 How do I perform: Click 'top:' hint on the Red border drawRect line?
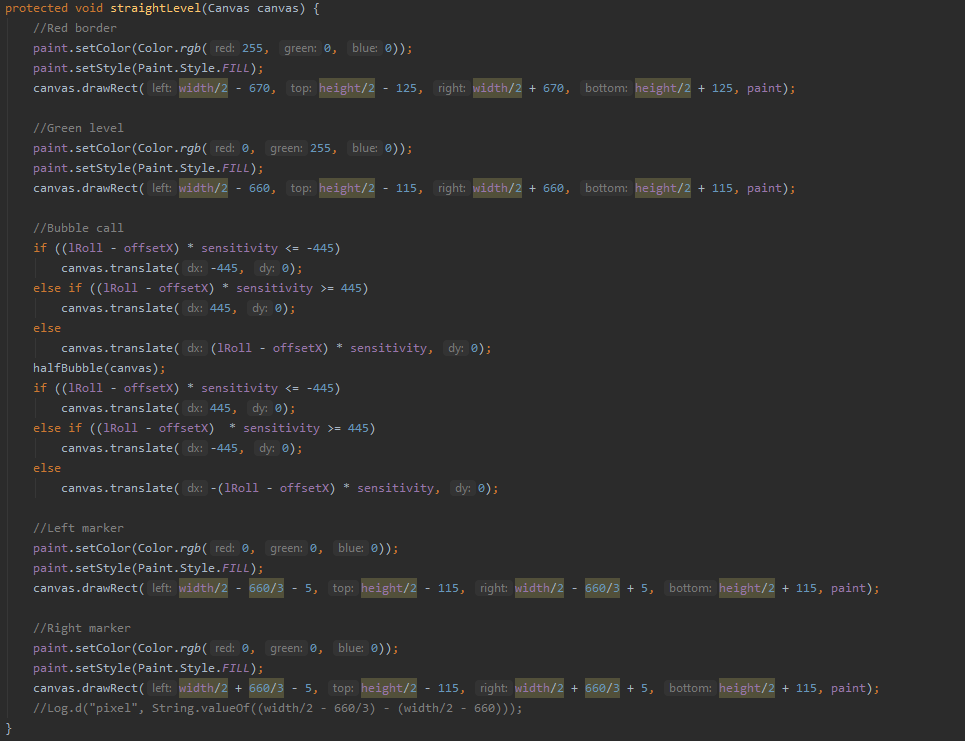[x=301, y=88]
